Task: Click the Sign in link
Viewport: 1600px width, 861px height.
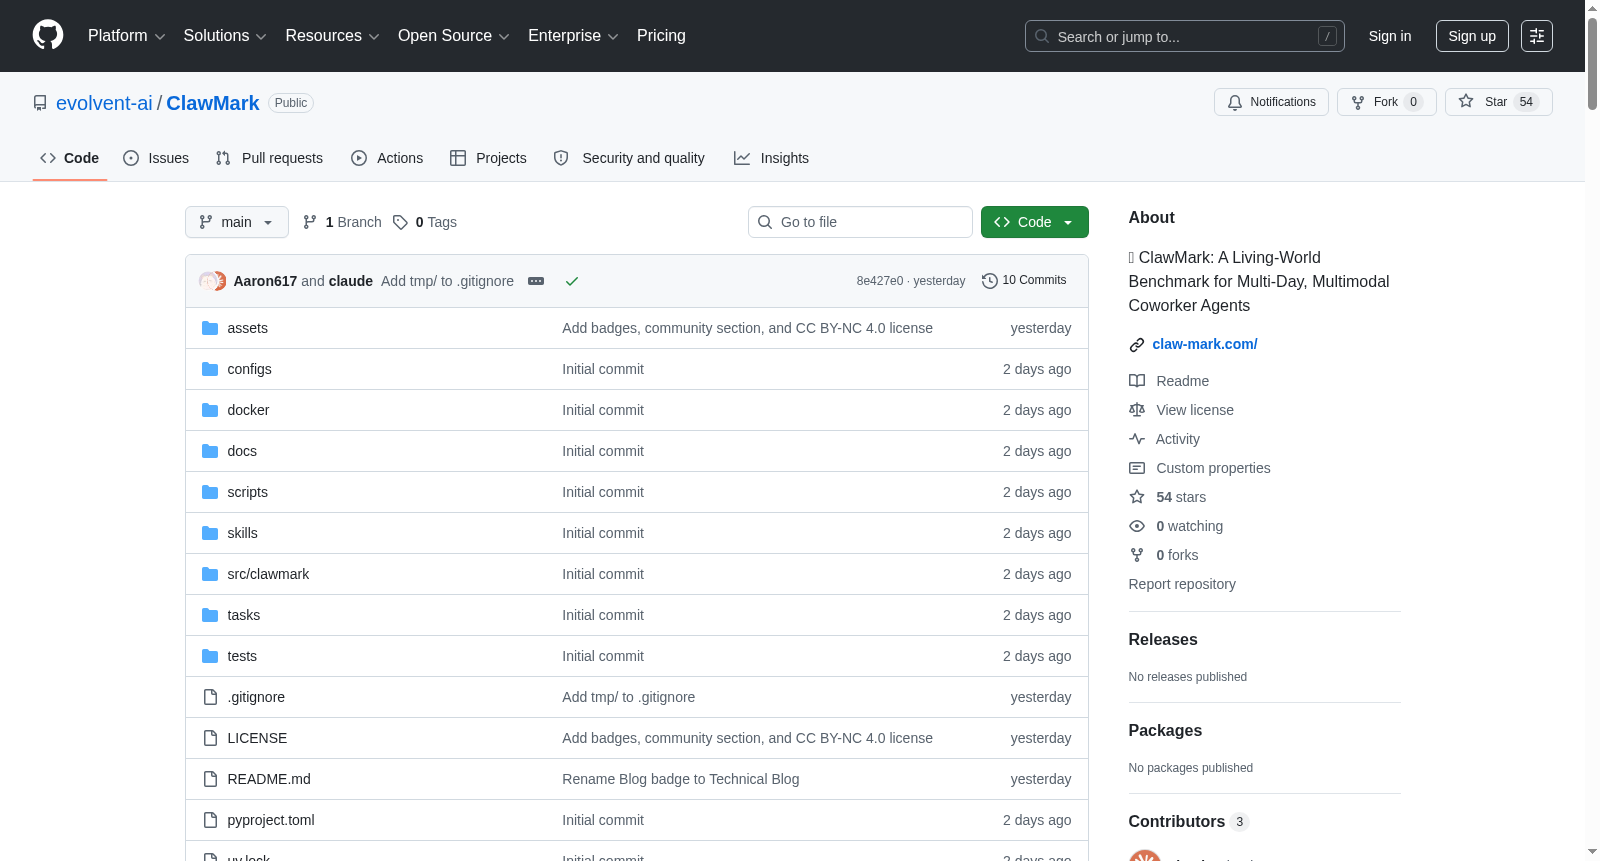Action: (1390, 36)
